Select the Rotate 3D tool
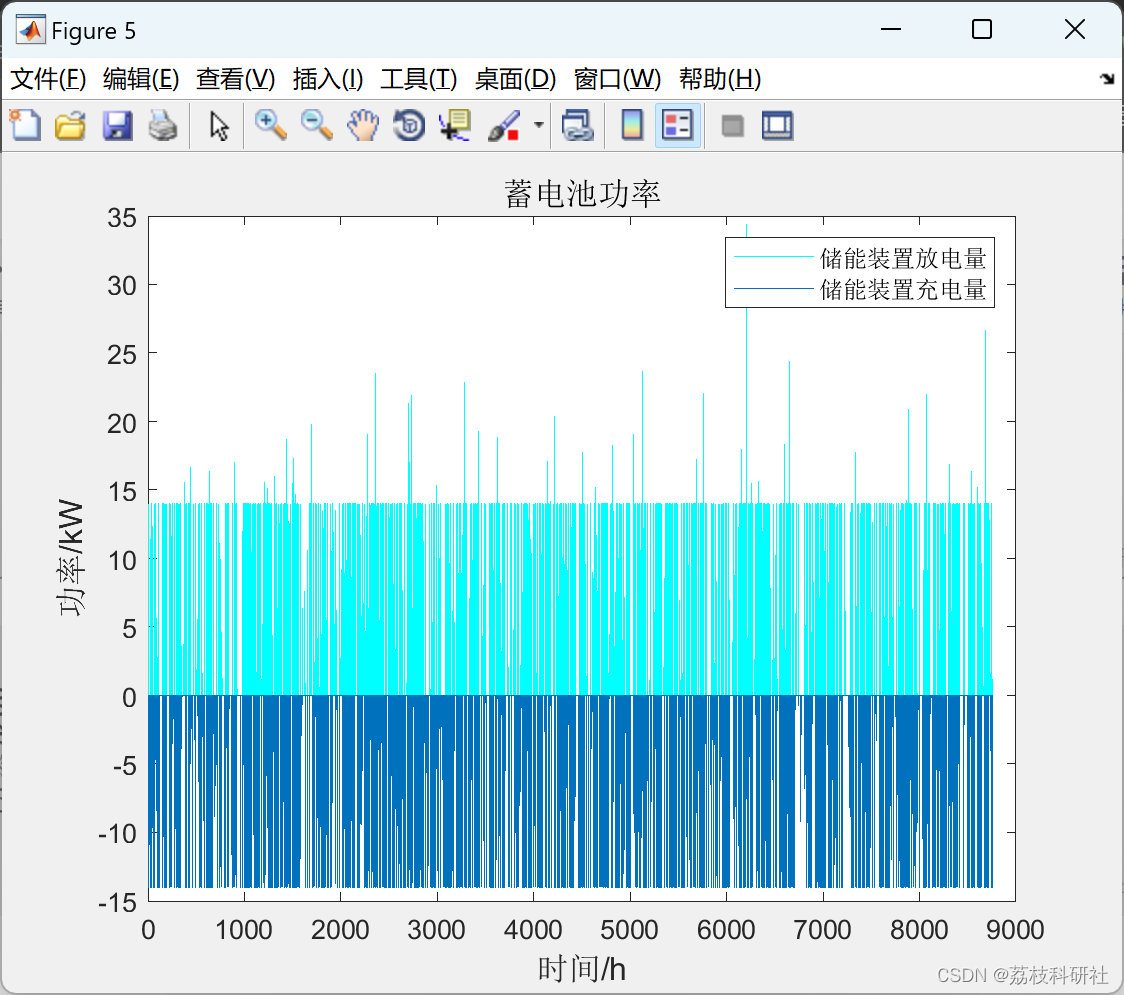Screen dimensions: 1124x995 coord(409,125)
